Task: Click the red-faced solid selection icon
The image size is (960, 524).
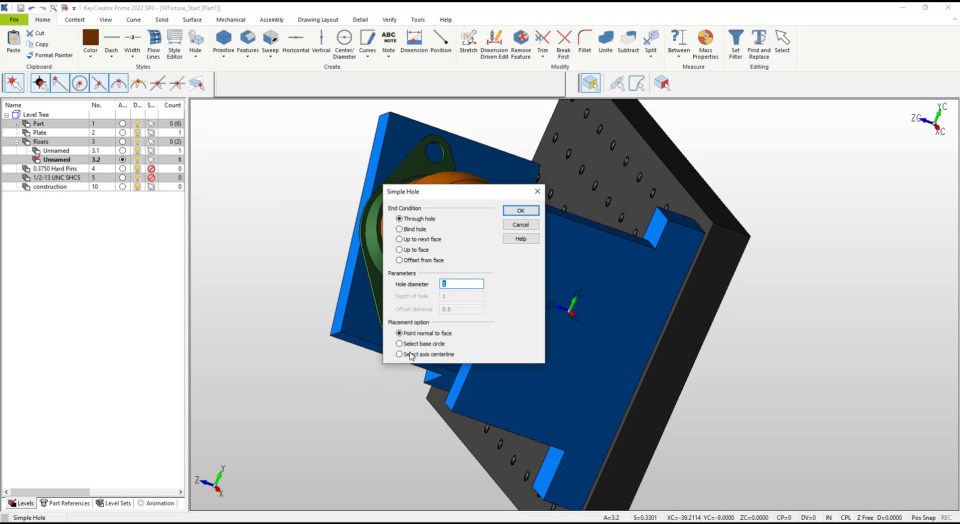Action: point(662,83)
